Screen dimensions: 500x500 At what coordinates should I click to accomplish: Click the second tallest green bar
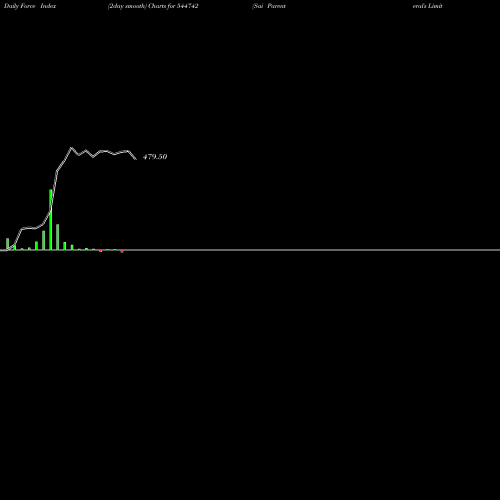(x=58, y=237)
